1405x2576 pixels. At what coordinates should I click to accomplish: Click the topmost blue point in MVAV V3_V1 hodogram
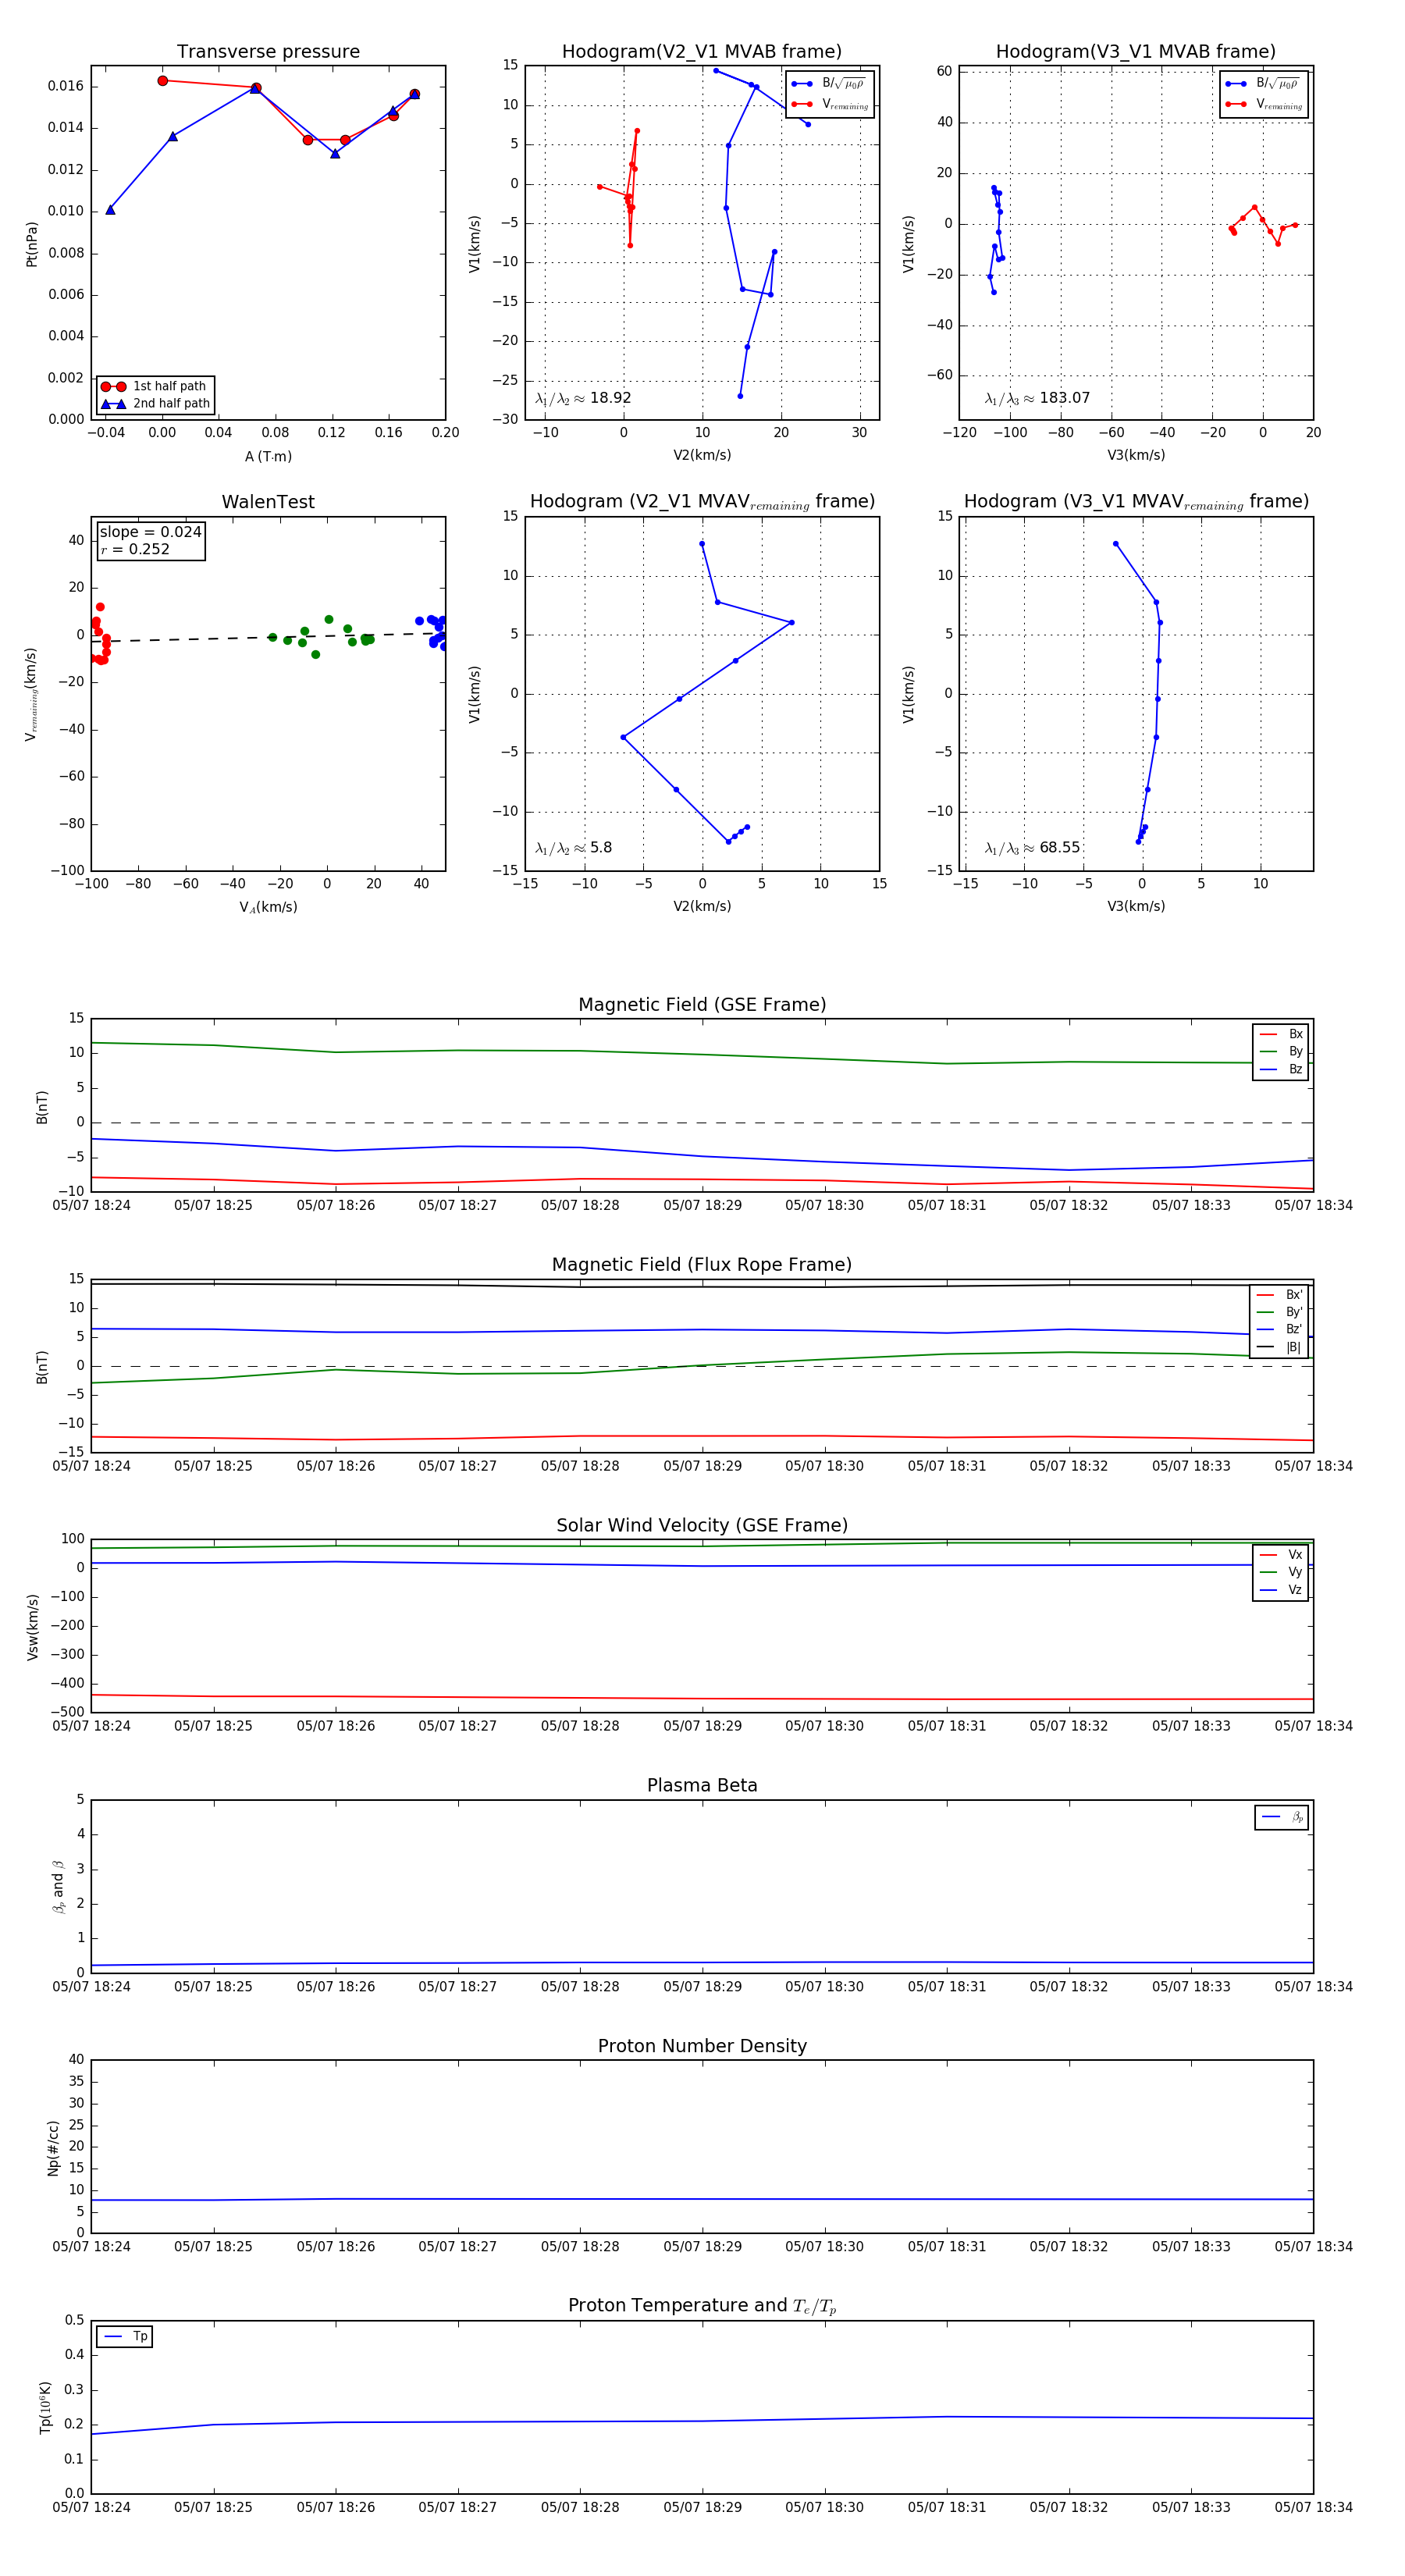[1115, 544]
